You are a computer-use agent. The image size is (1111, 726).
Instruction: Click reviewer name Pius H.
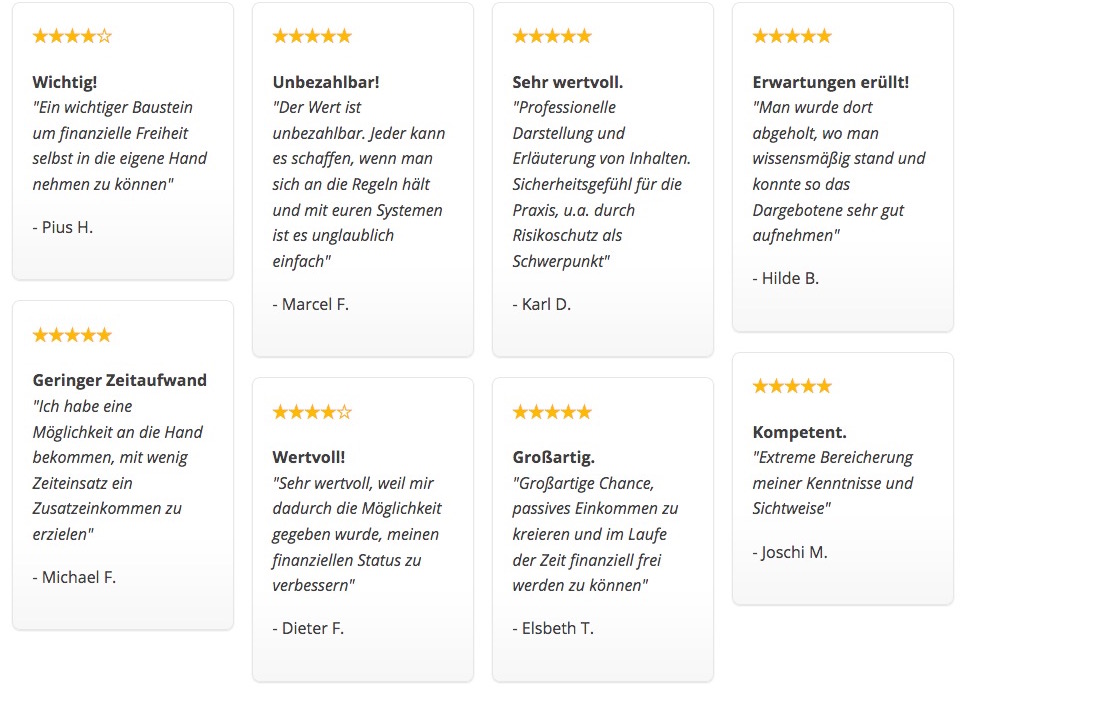tap(63, 227)
